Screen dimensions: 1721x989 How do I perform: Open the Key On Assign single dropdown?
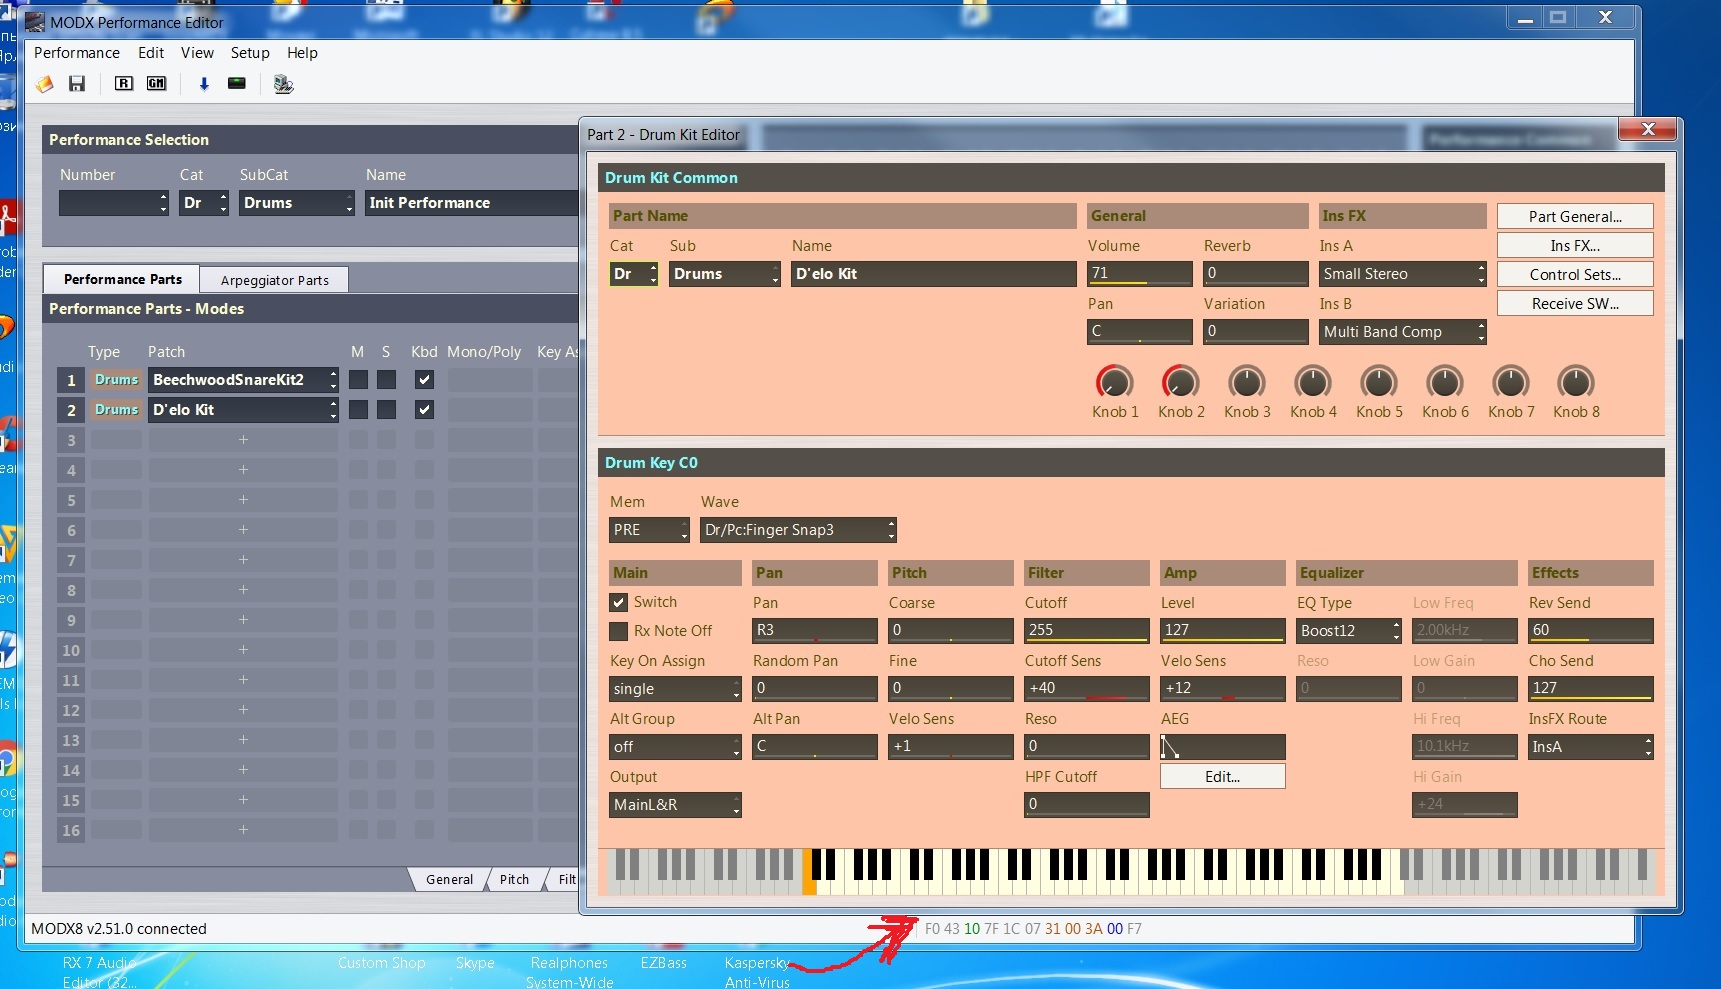pos(675,689)
